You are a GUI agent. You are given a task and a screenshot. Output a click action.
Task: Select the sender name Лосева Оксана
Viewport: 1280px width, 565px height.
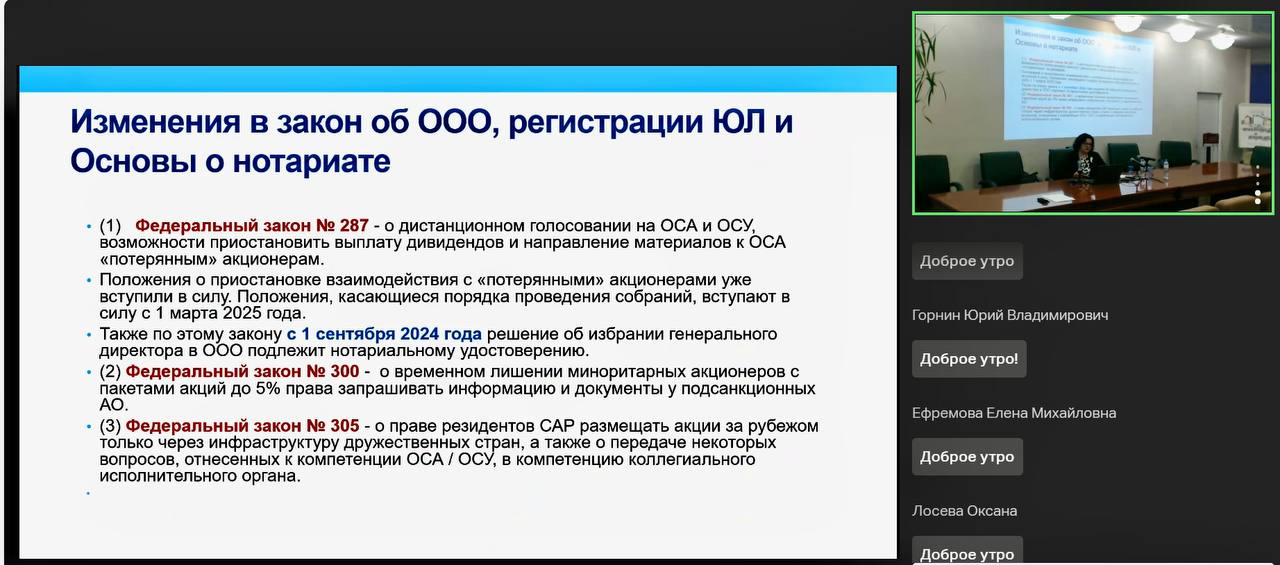[x=964, y=511]
